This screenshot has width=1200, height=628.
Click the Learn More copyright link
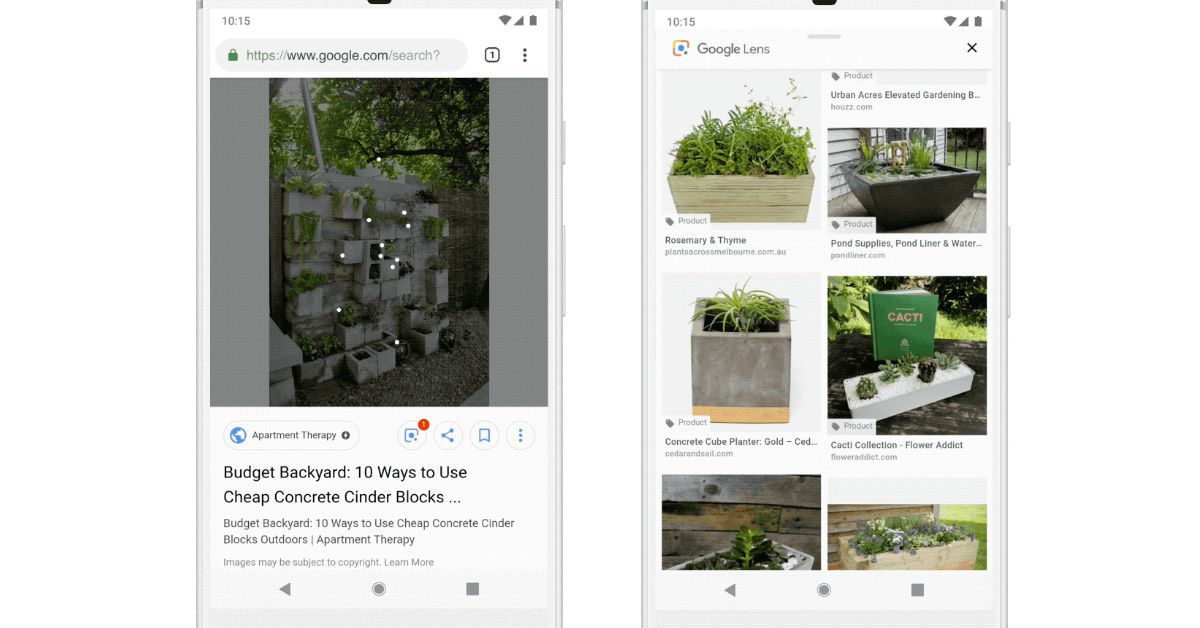pos(409,562)
